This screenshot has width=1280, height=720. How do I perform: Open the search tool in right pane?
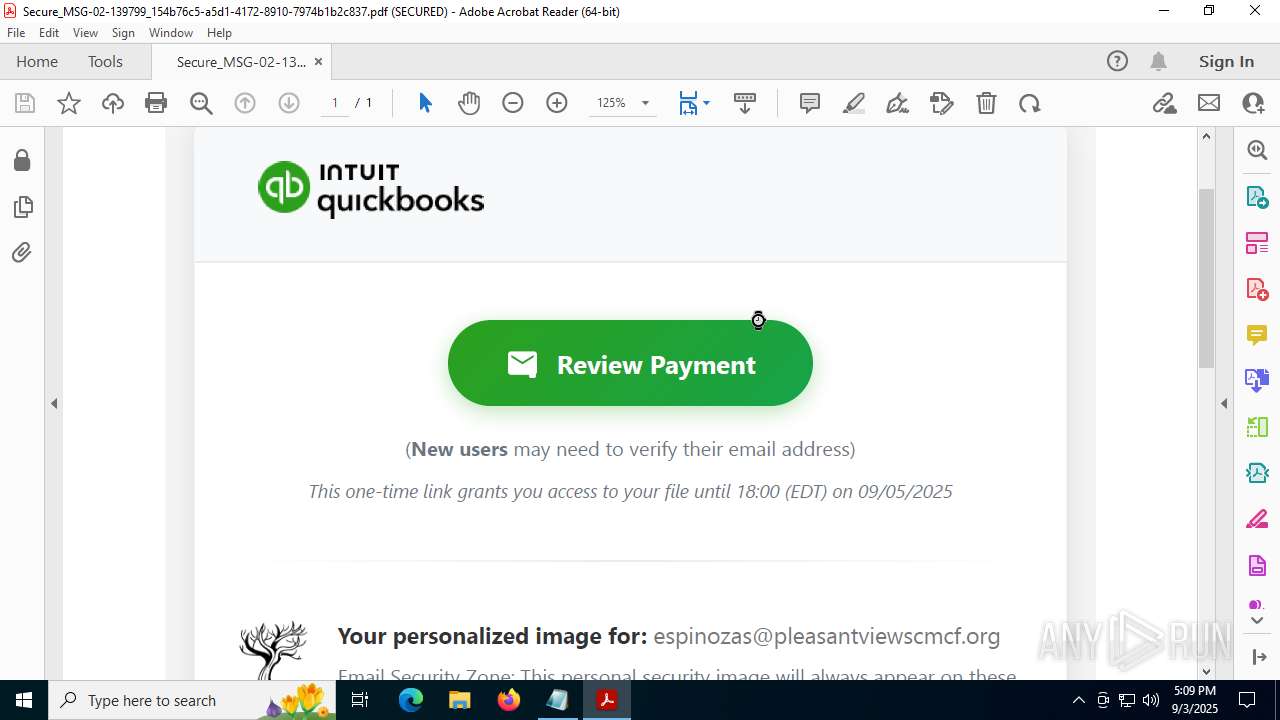point(1257,150)
